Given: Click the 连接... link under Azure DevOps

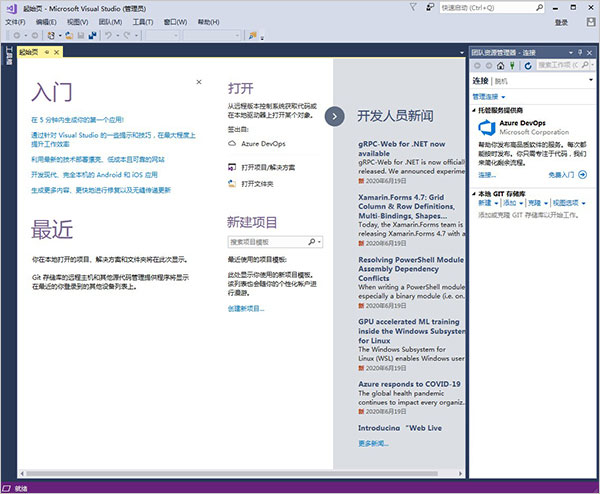Looking at the screenshot, I should [487, 175].
